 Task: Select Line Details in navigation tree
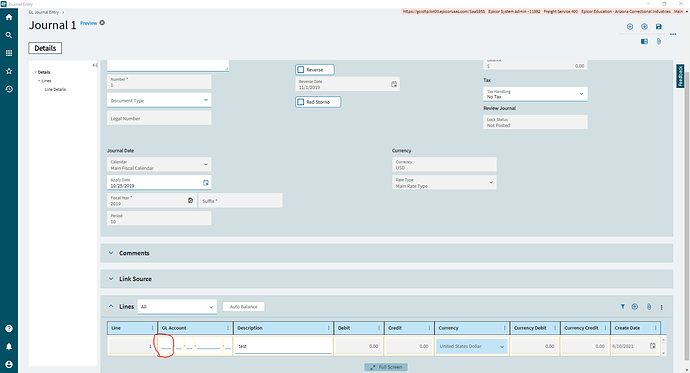(x=55, y=89)
